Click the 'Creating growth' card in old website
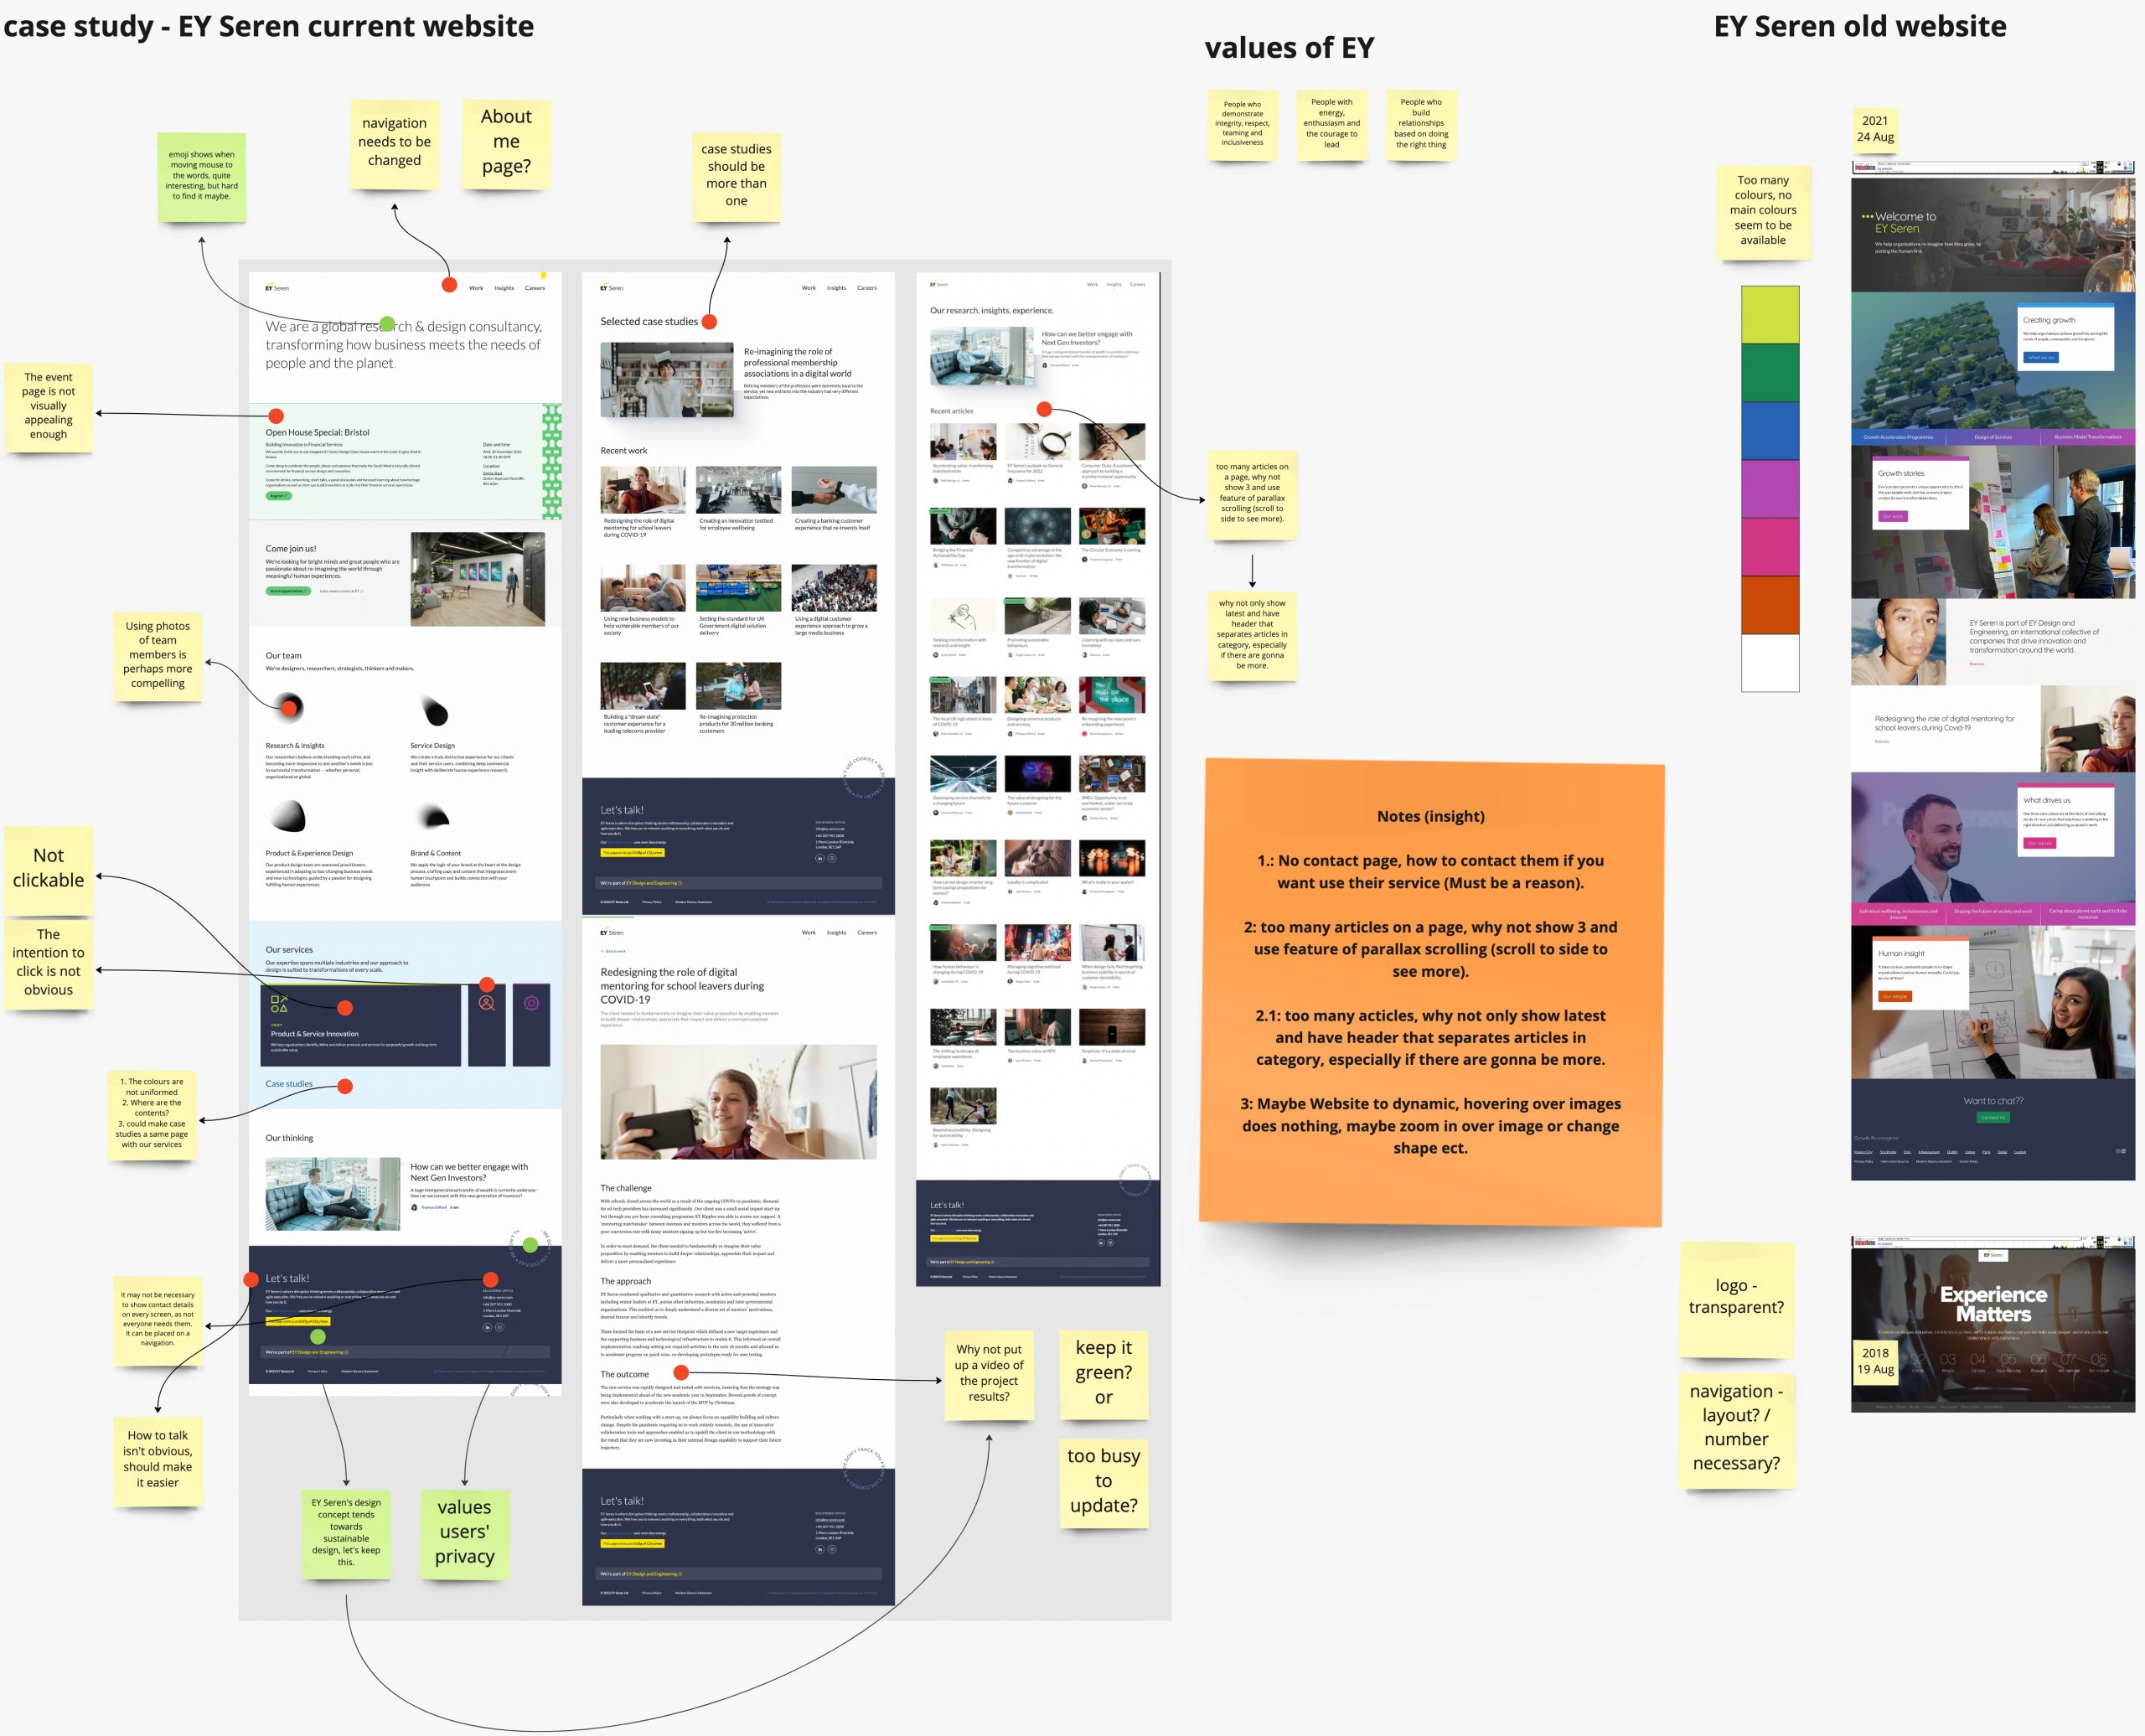Viewport: 2145px width, 1736px height. 2067,338
